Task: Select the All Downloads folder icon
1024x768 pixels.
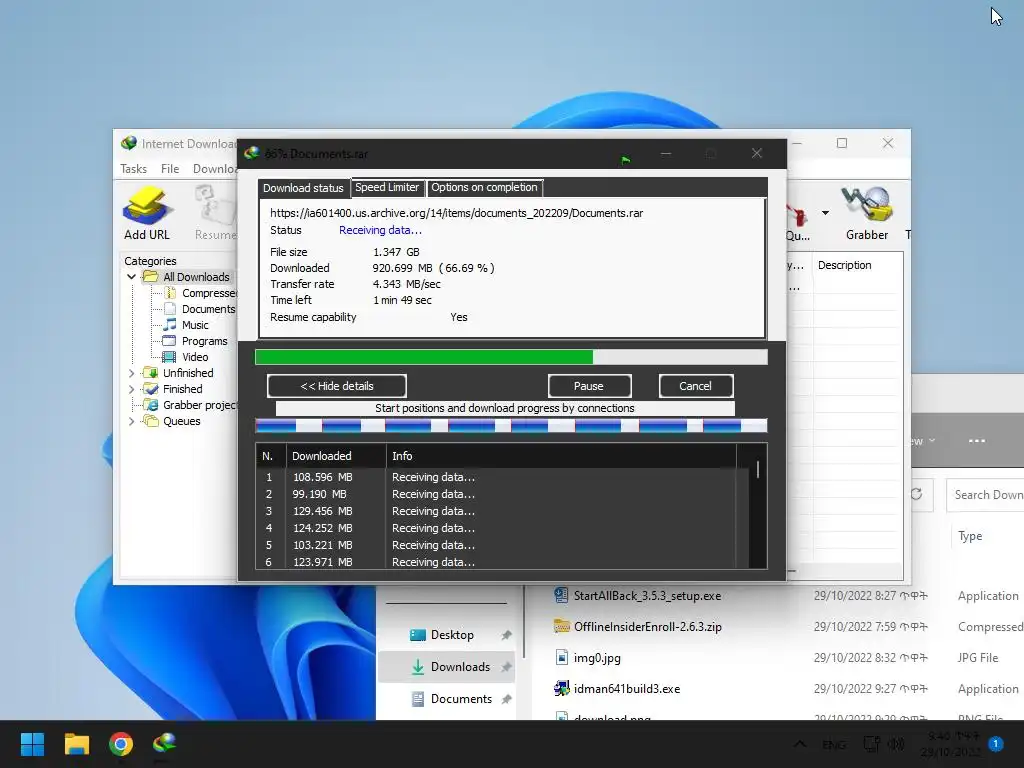Action: click(x=150, y=277)
